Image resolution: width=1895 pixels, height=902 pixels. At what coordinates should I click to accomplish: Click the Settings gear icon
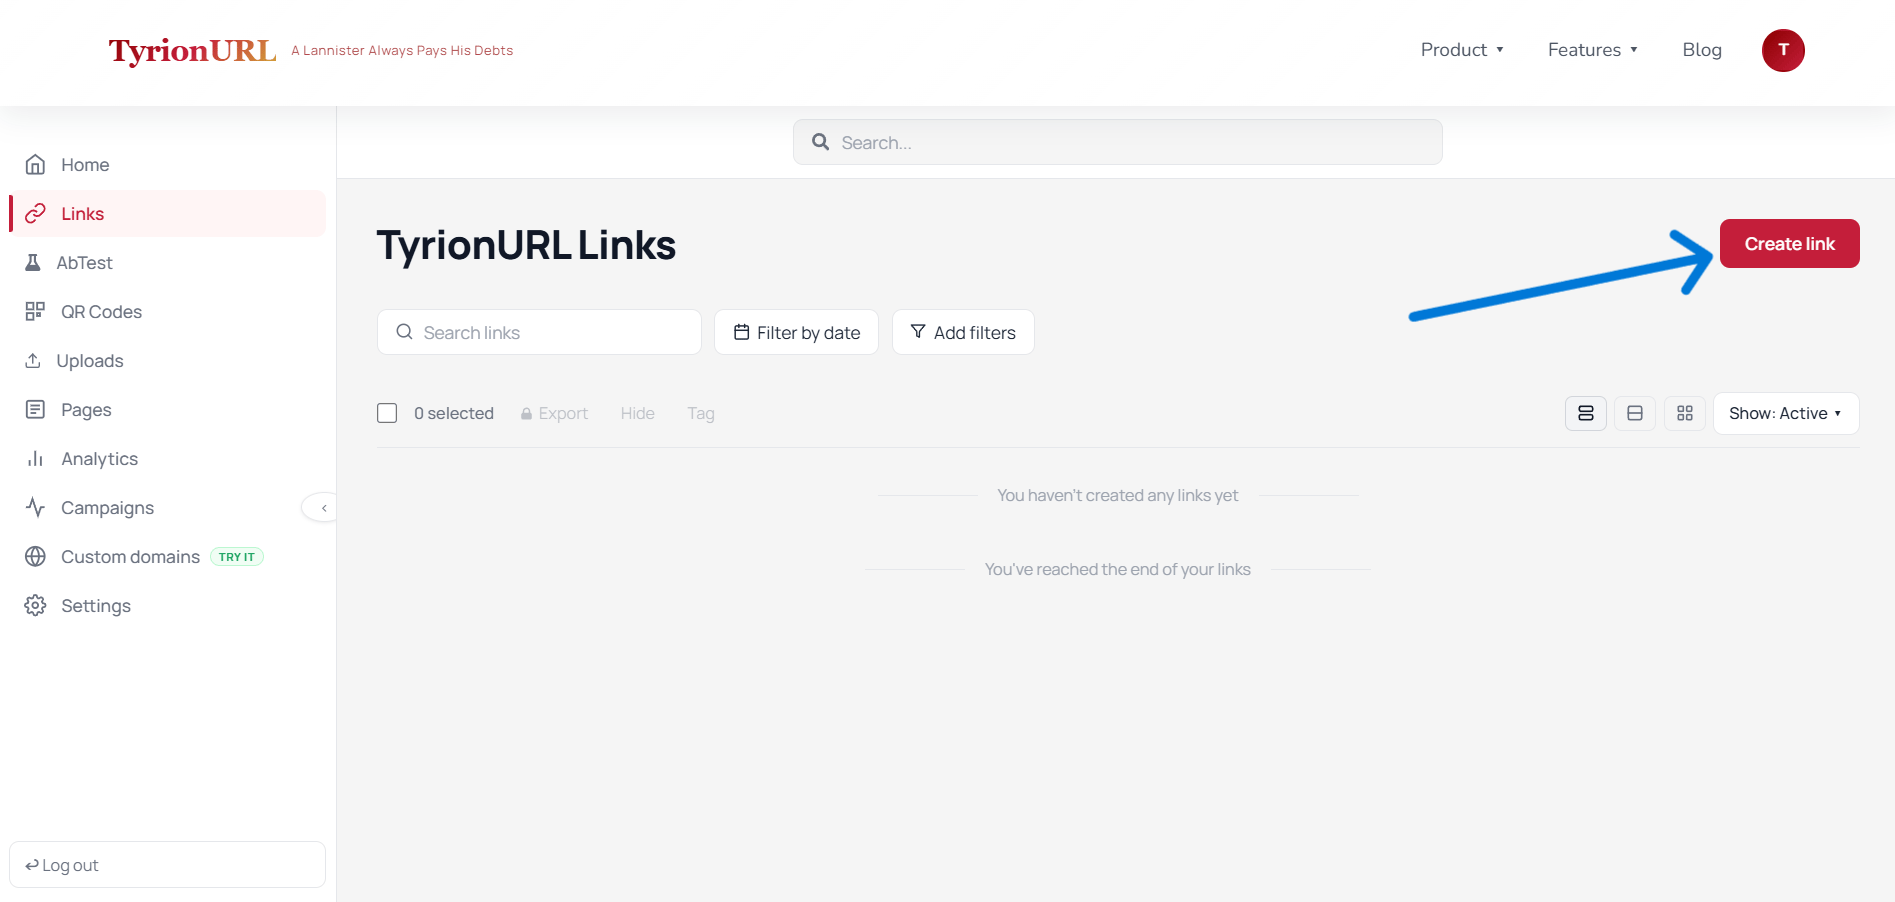35,605
